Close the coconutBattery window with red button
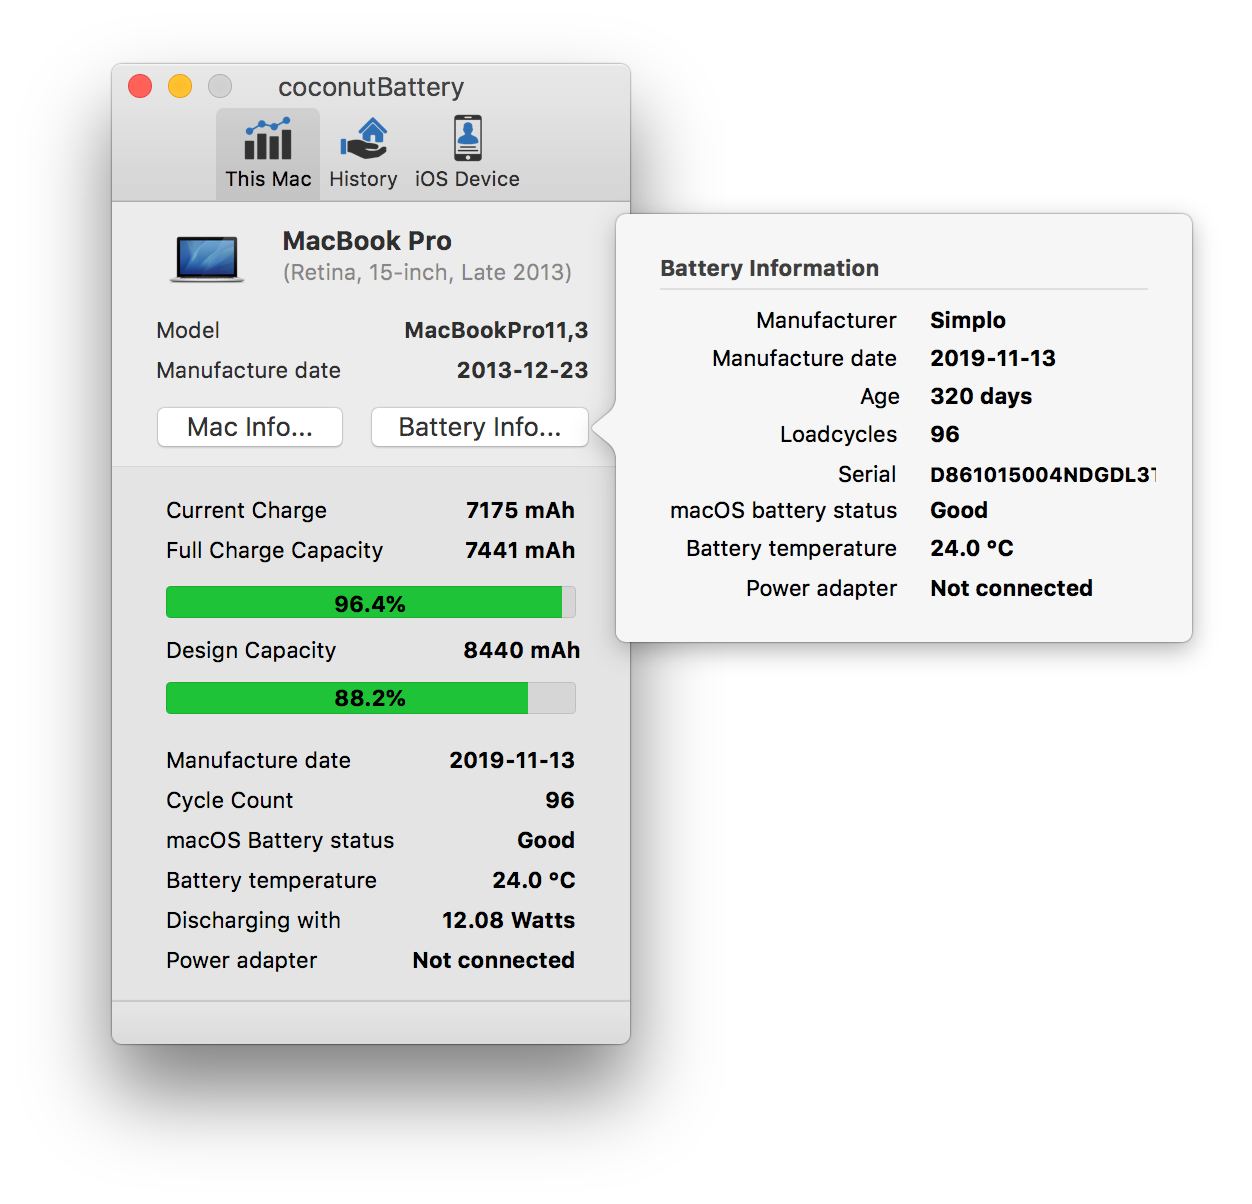 point(140,87)
